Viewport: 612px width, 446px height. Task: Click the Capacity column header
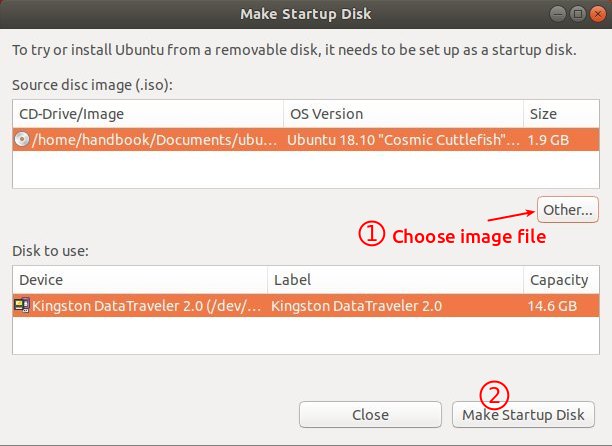coord(561,280)
